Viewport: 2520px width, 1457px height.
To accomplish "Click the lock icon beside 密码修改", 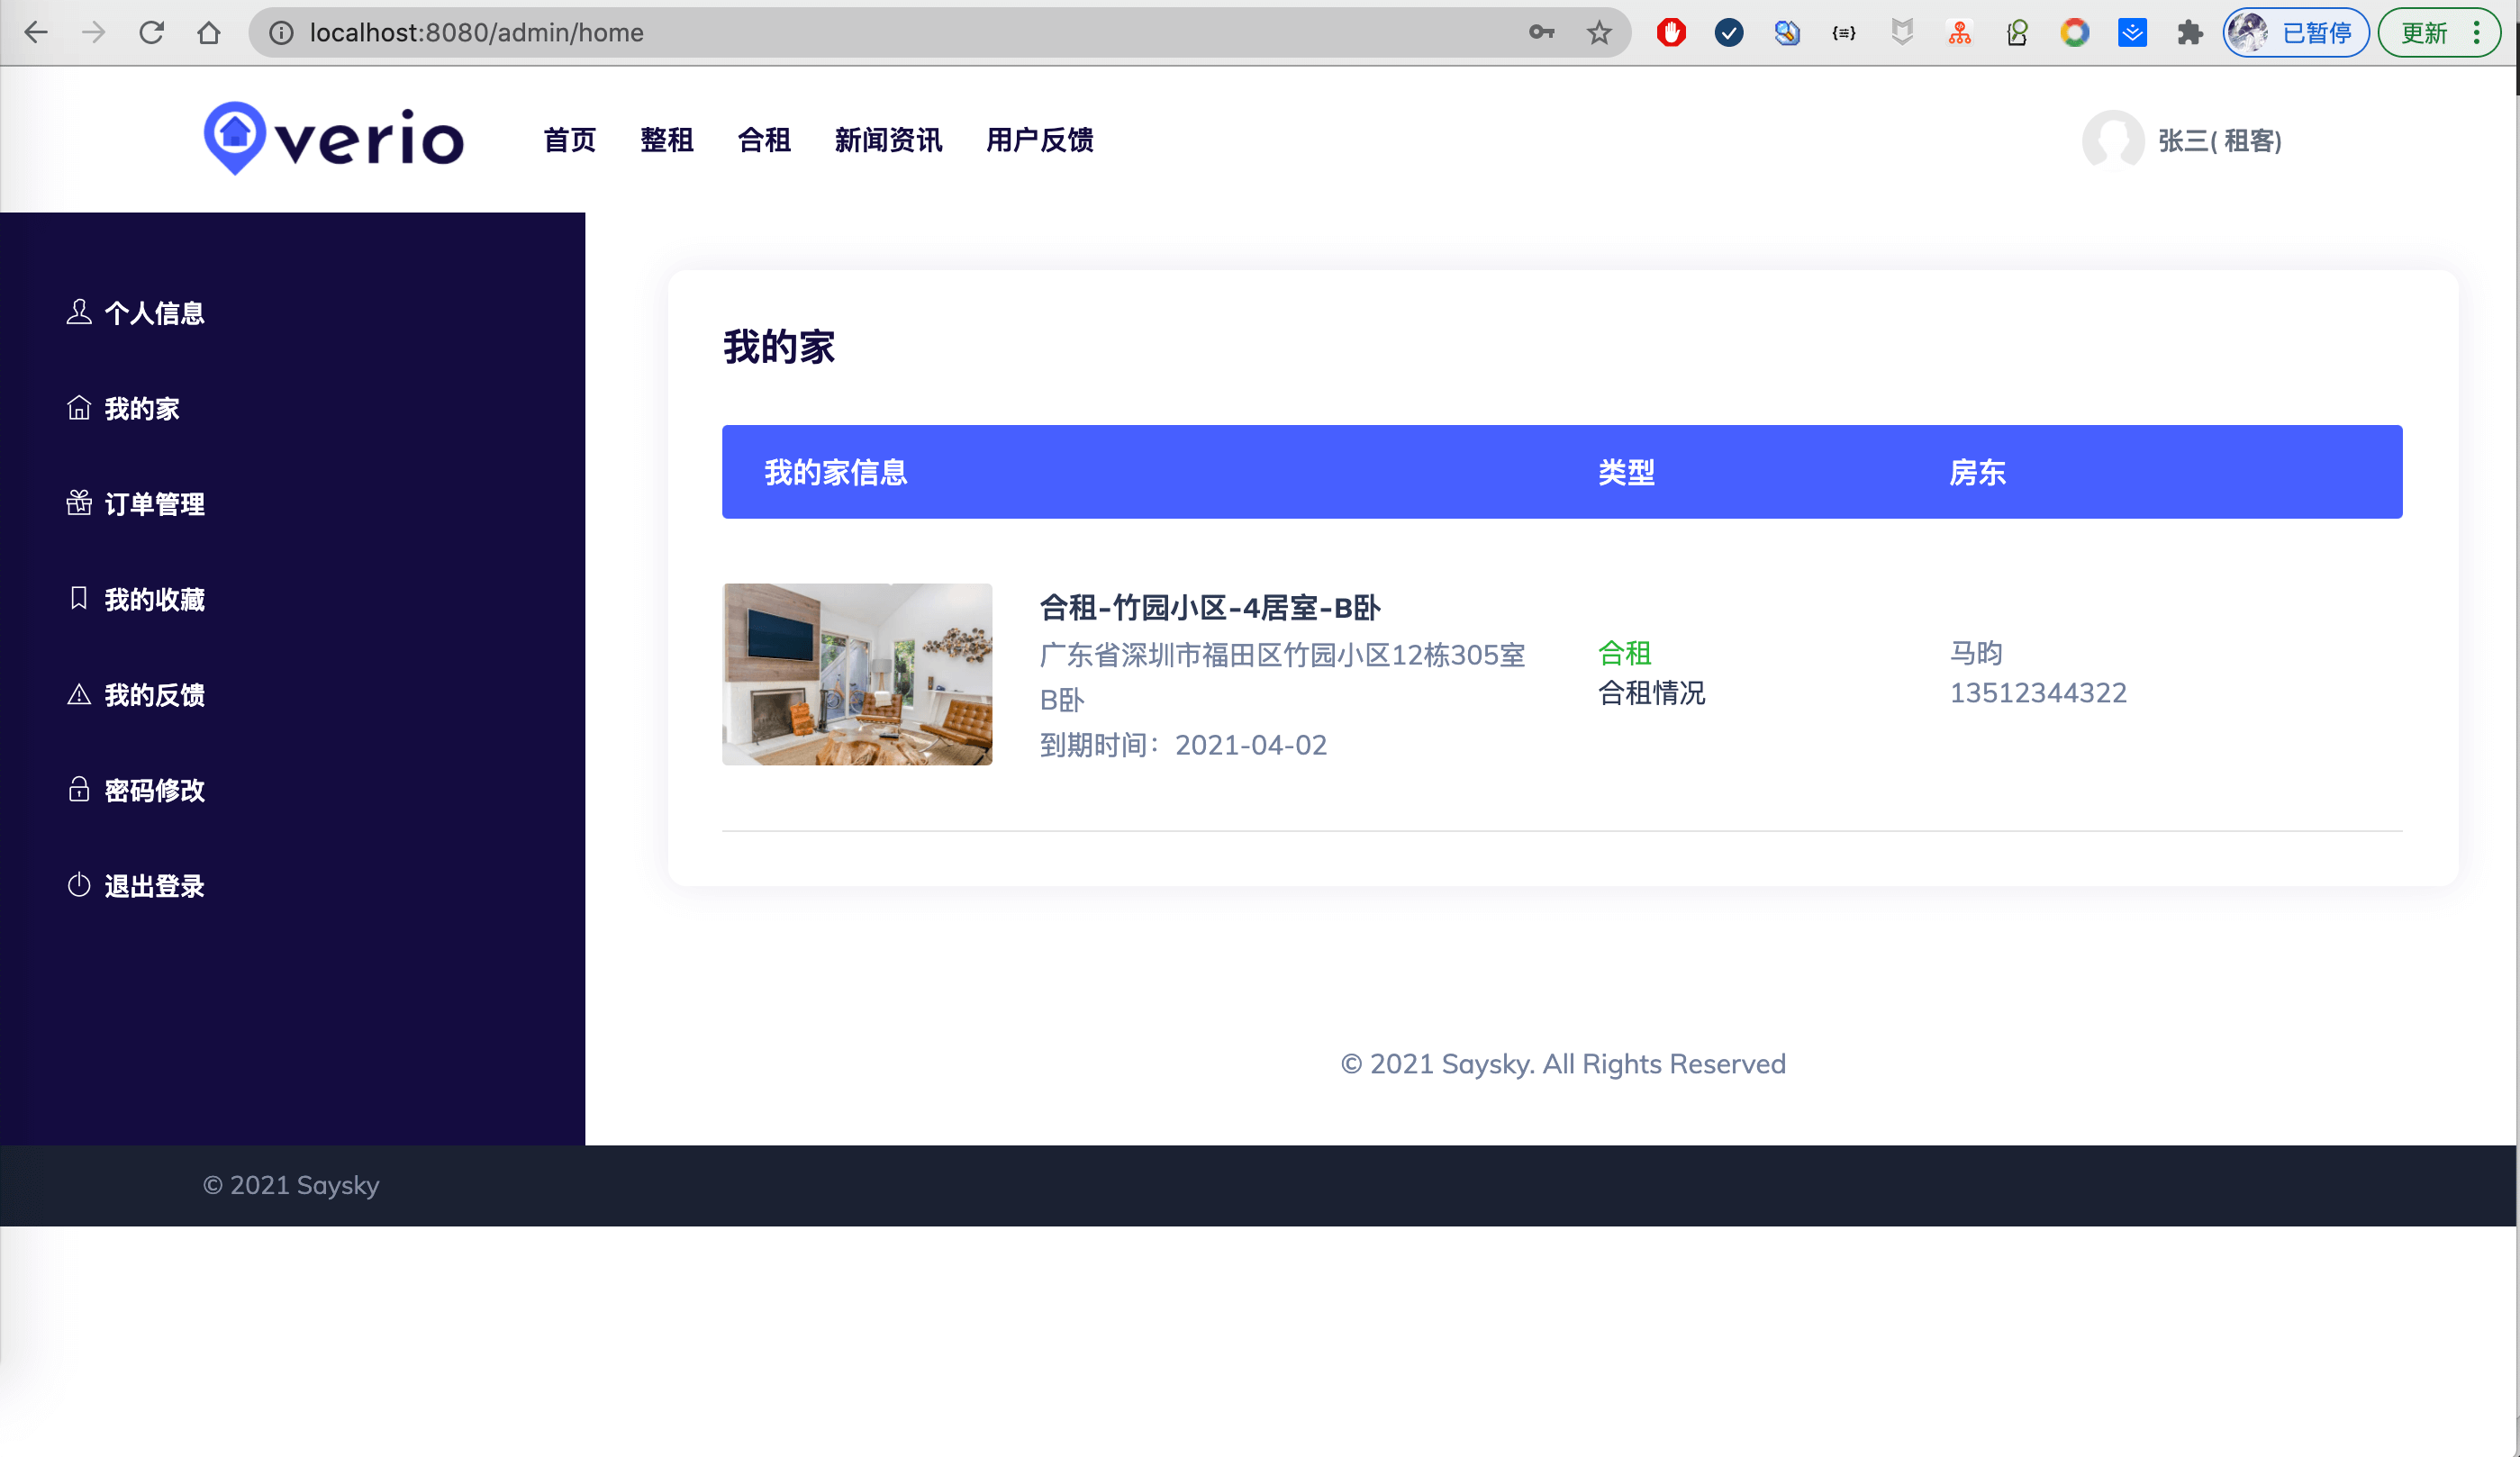I will point(79,789).
